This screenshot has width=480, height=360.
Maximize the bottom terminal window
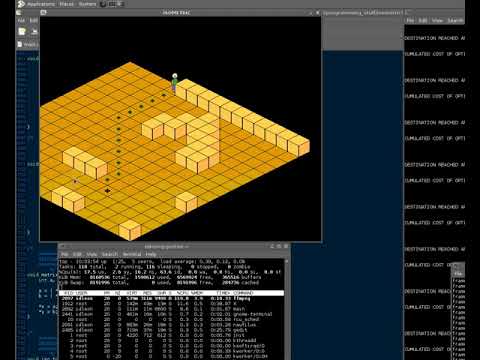[279, 246]
